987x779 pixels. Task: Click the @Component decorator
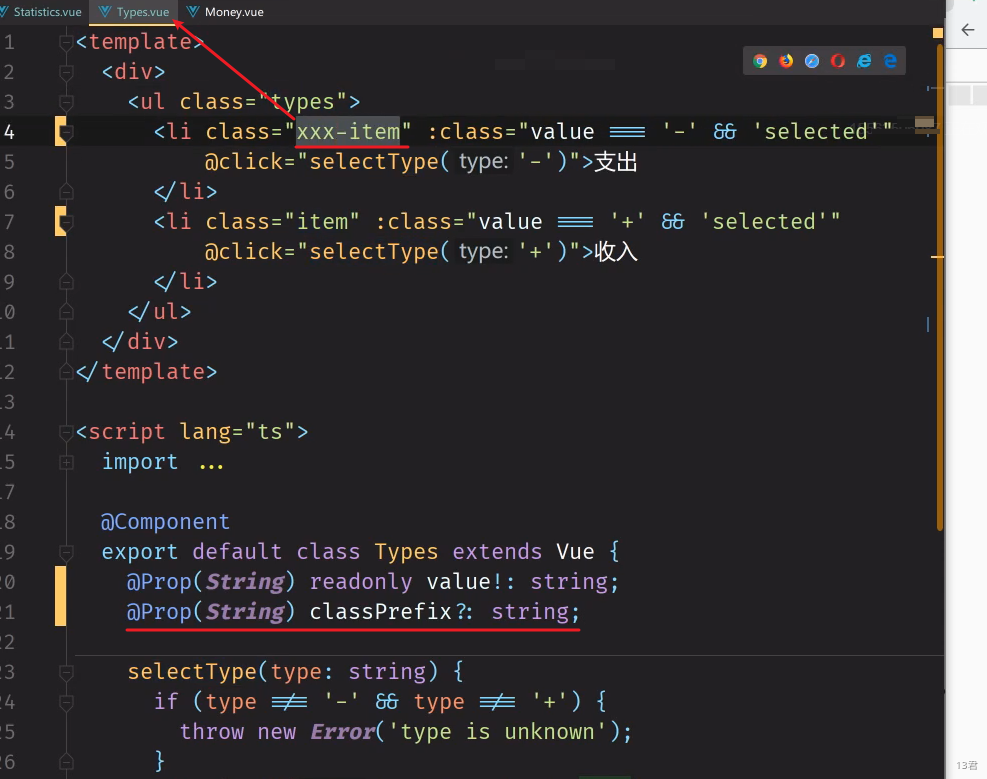pyautogui.click(x=166, y=522)
